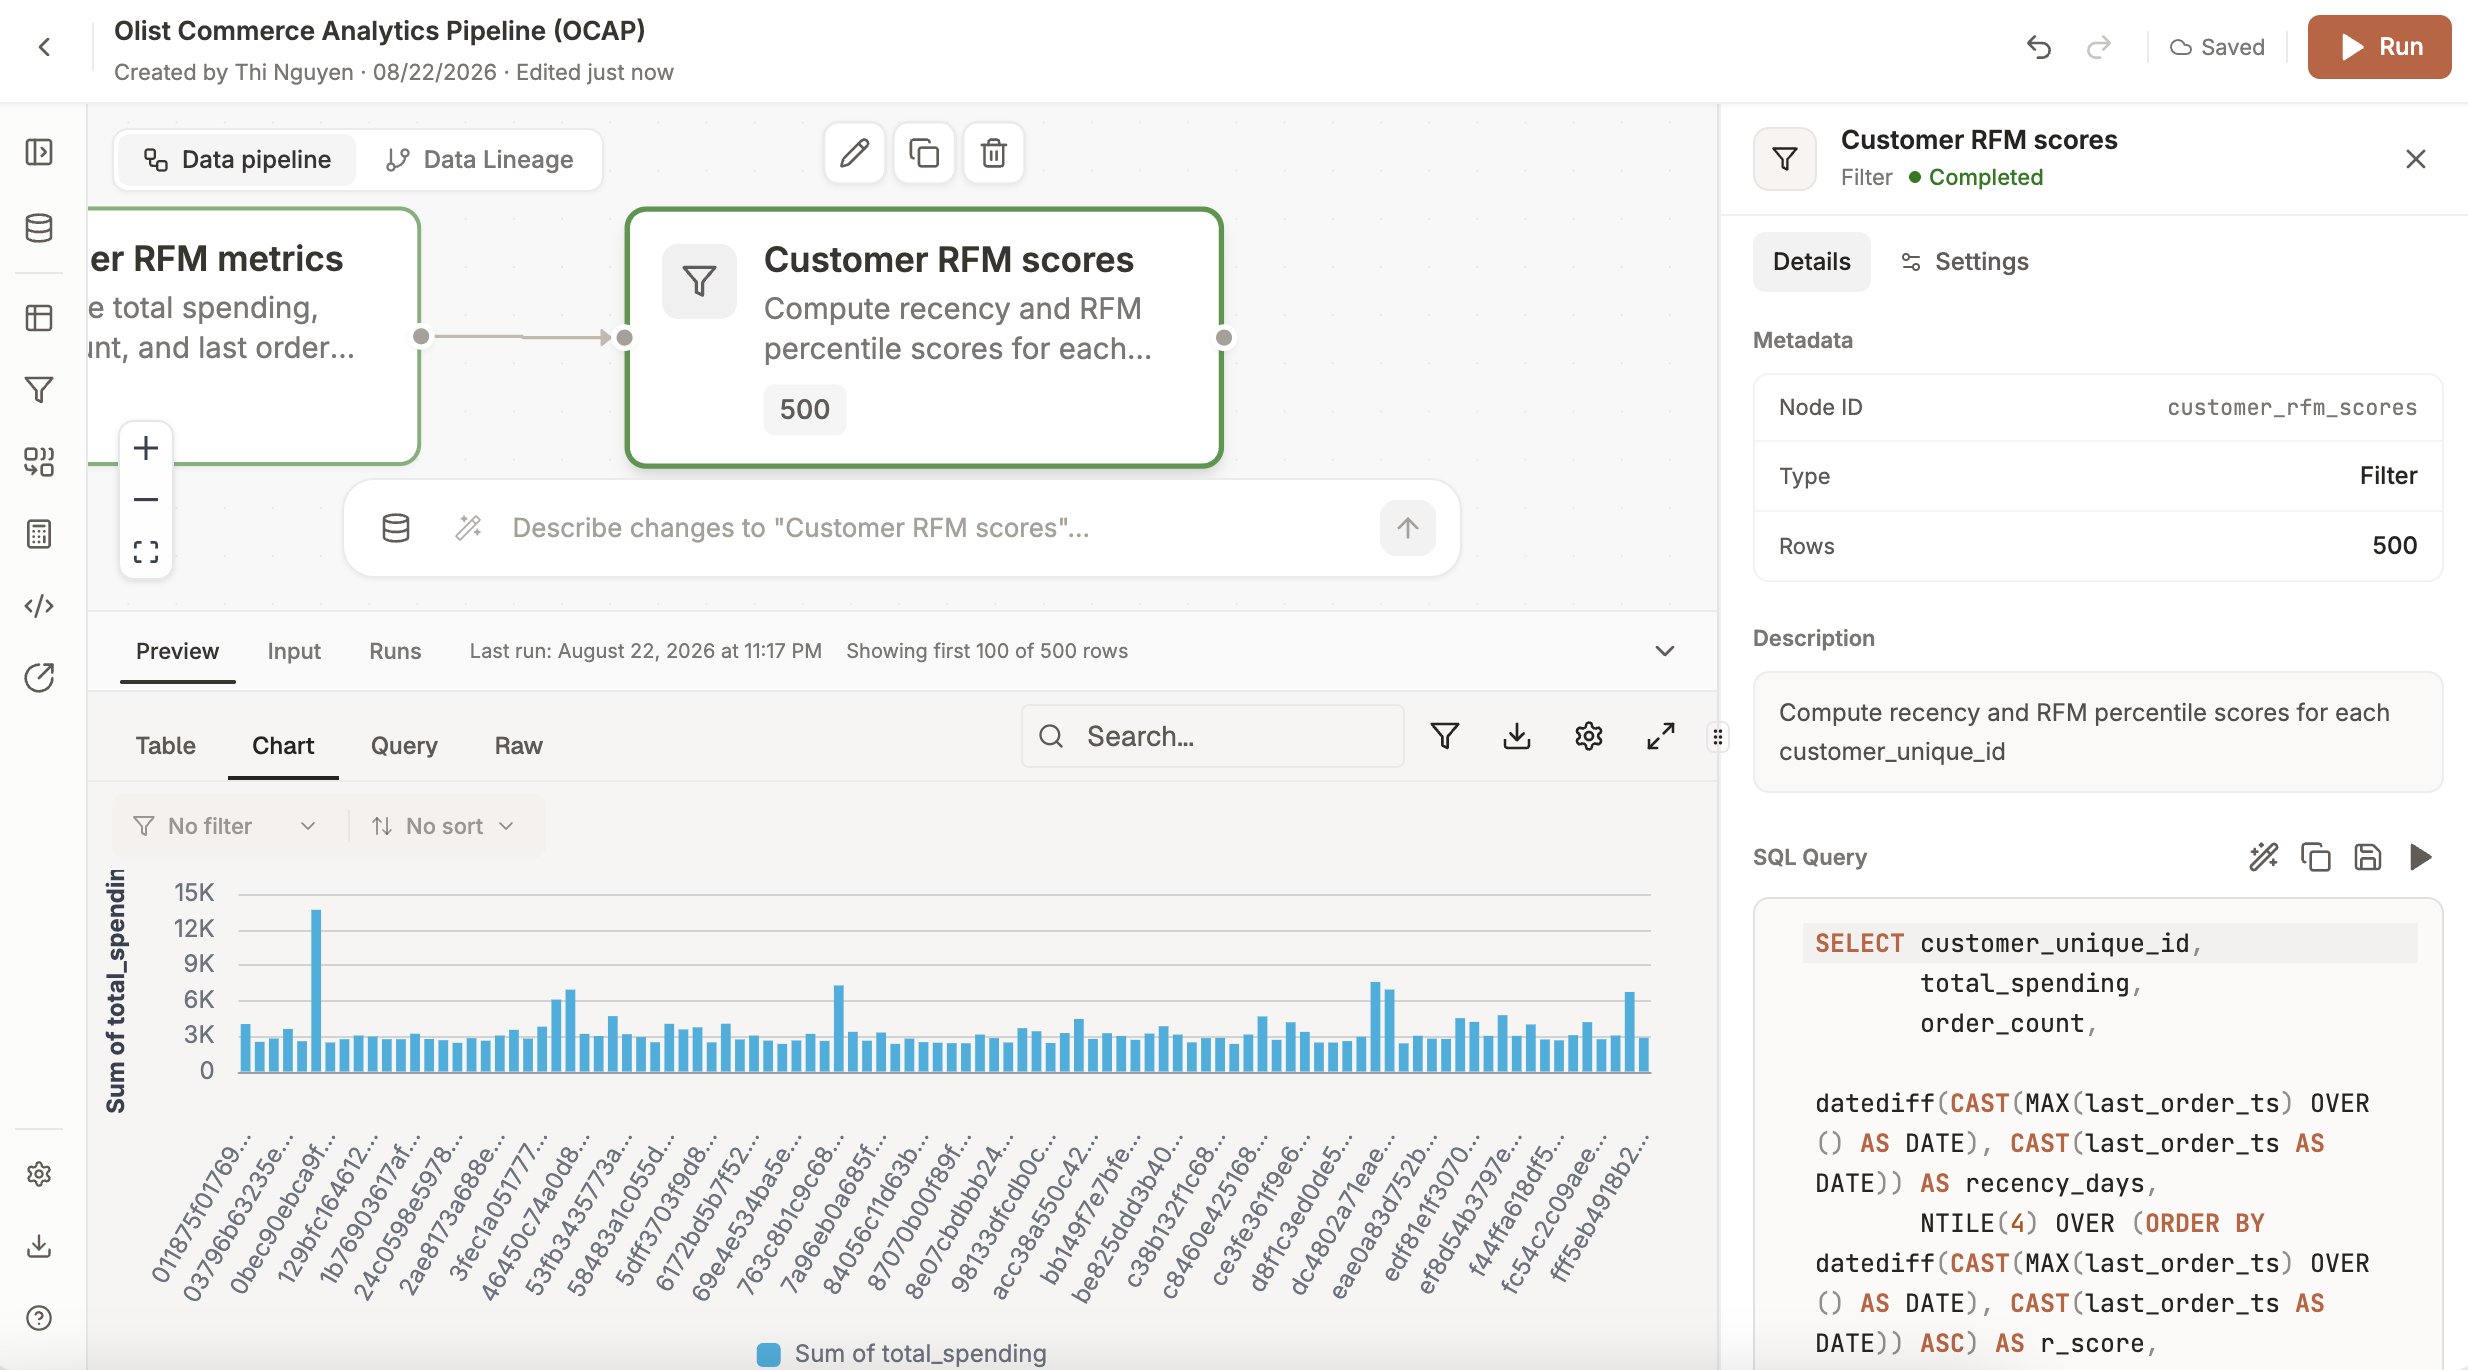Click the preview Search field
Viewport: 2468px width, 1370px height.
1212,737
